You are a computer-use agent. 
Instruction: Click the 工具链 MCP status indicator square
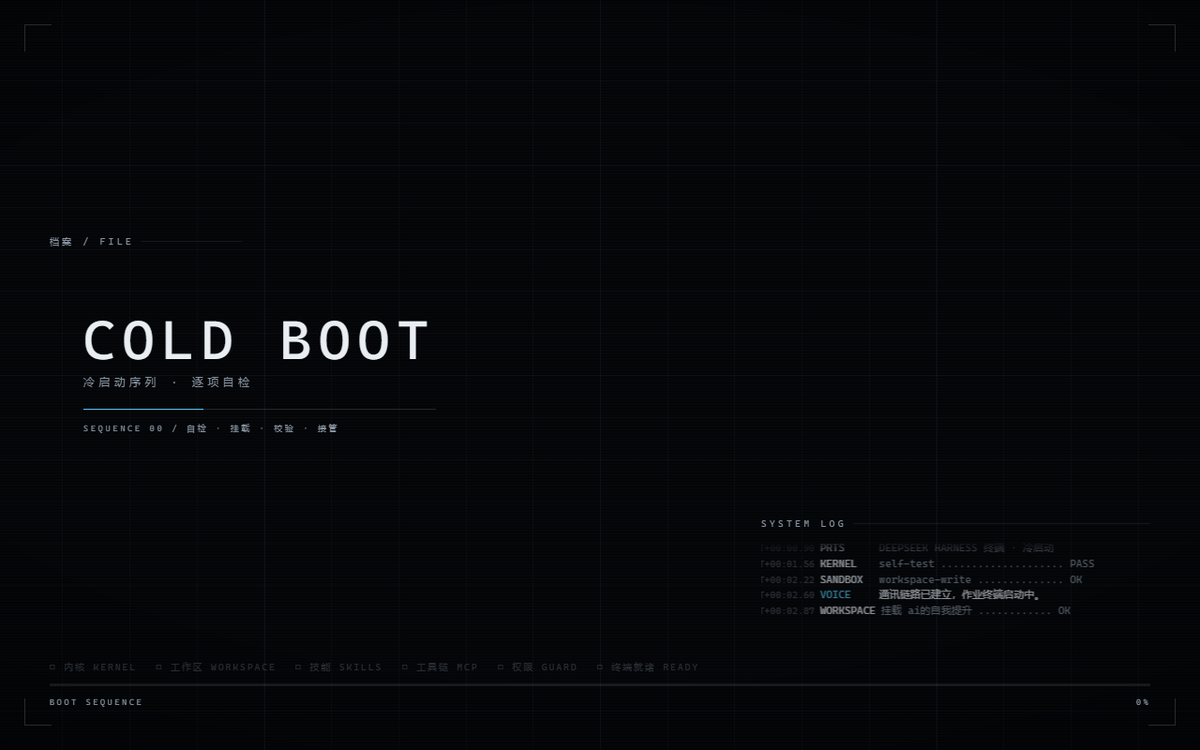pos(405,667)
